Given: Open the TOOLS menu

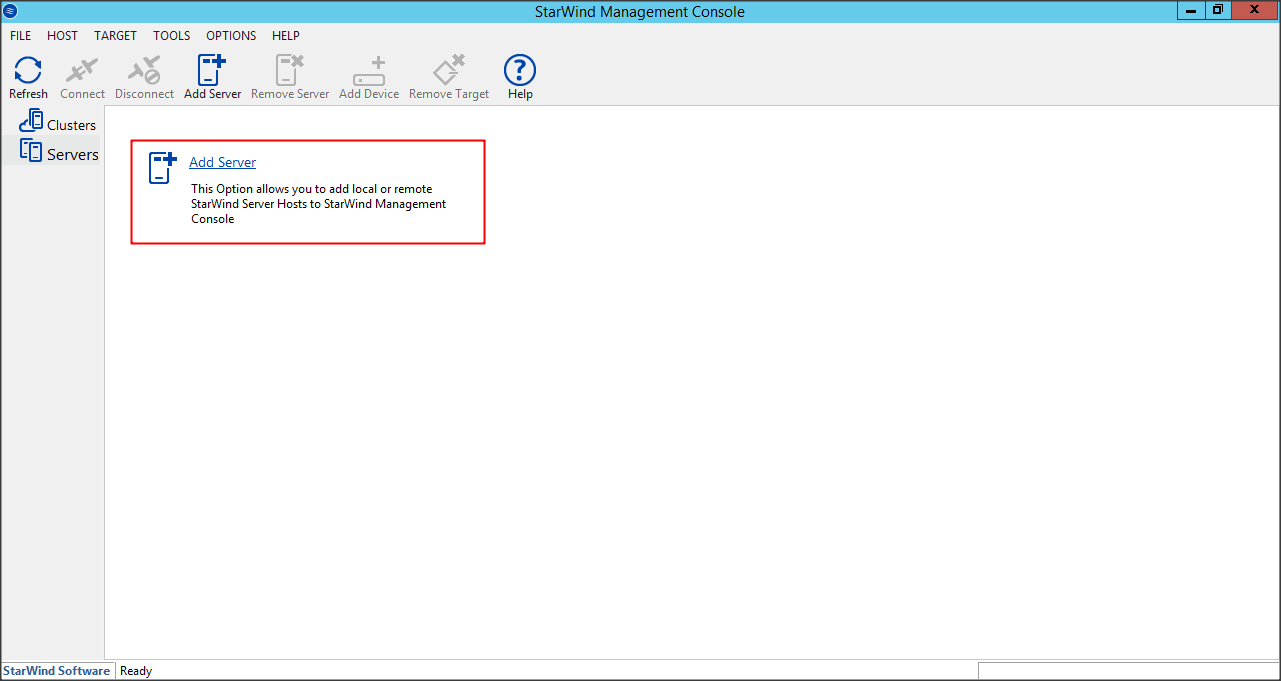Looking at the screenshot, I should (171, 36).
